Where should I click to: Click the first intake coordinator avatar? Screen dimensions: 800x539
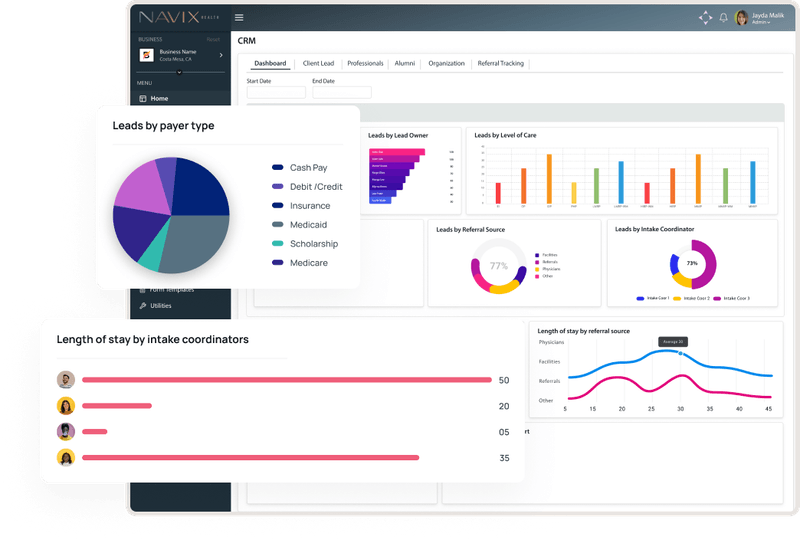pyautogui.click(x=66, y=380)
